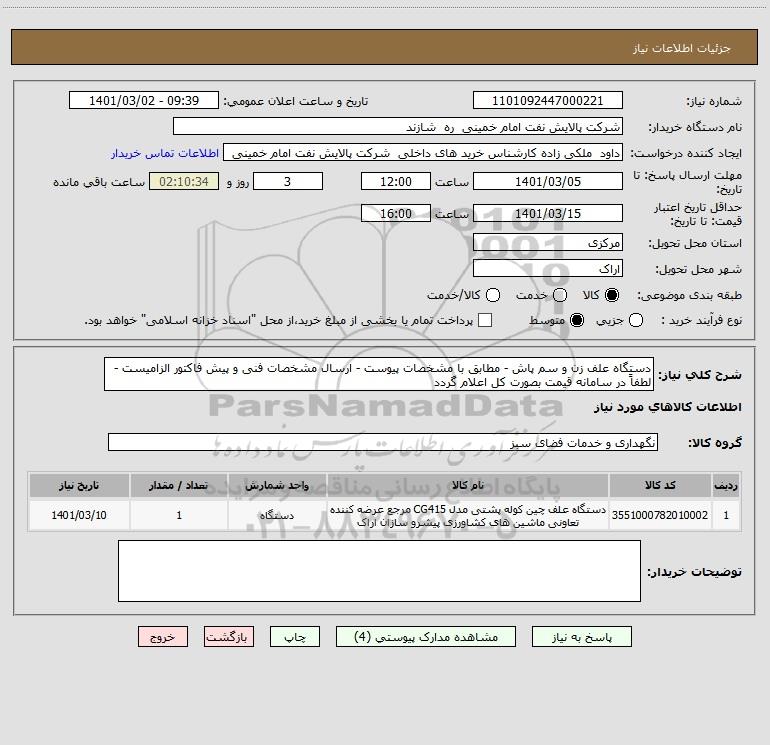
Task: Click the response deadline date 1401/03/05
Action: tap(548, 181)
